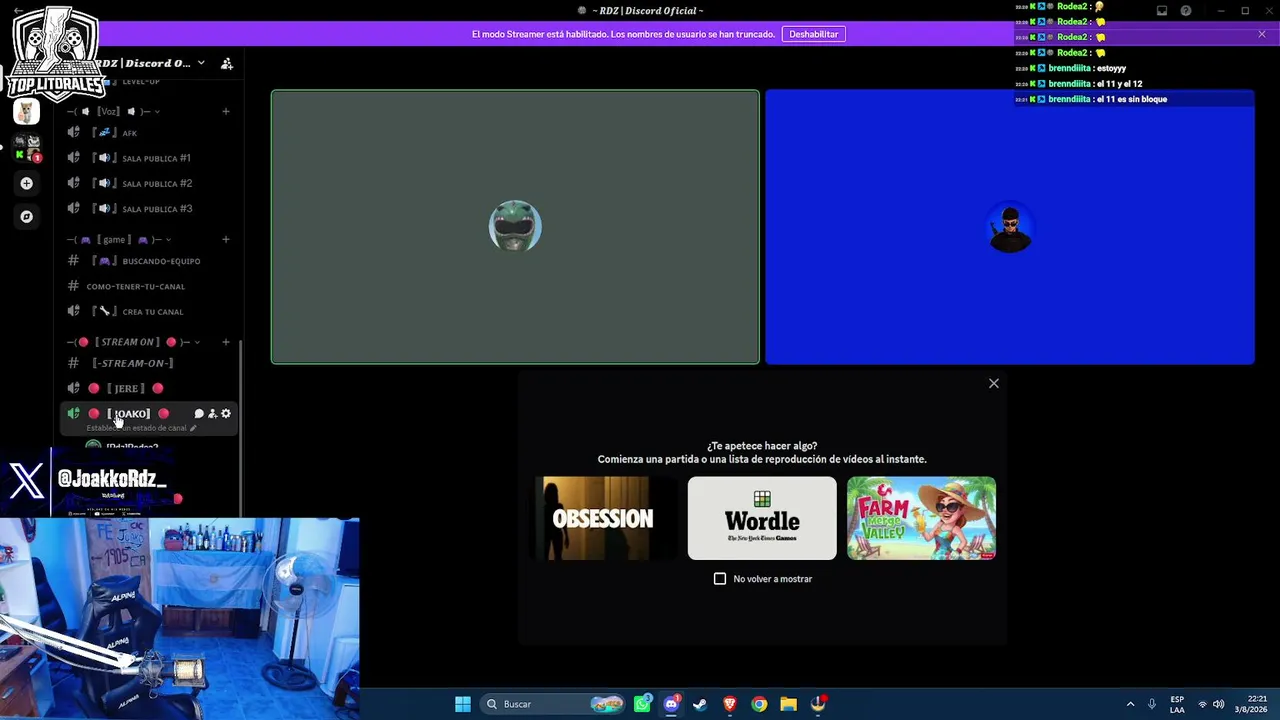
Task: Open Discord from the taskbar
Action: (x=671, y=704)
